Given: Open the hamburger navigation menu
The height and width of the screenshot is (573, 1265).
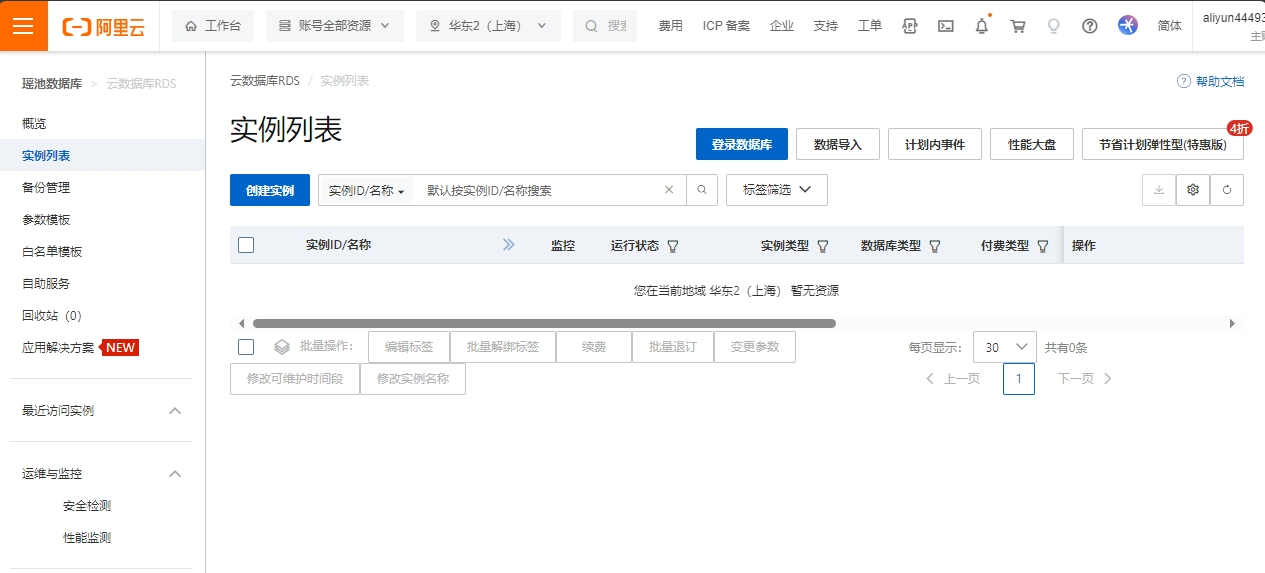Looking at the screenshot, I should pyautogui.click(x=23, y=26).
